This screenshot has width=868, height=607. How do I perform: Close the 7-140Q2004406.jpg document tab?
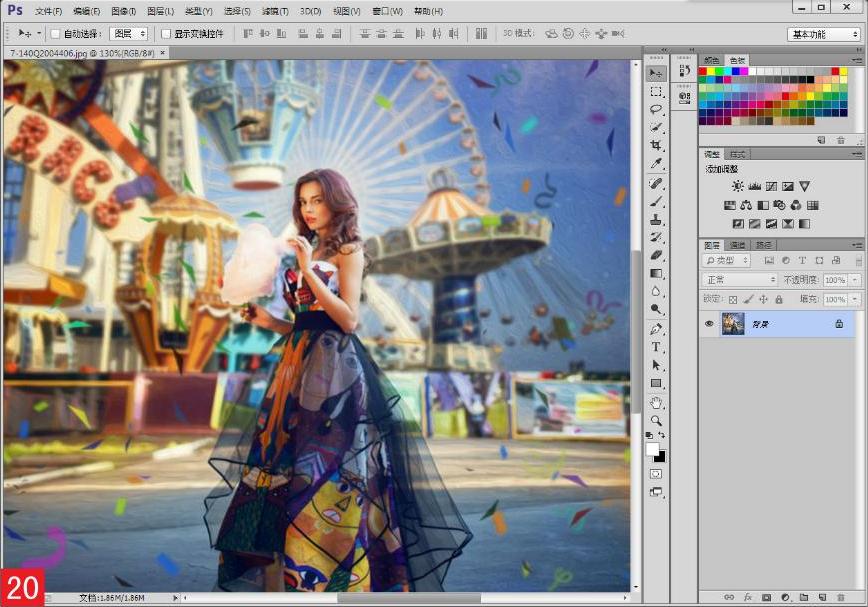pyautogui.click(x=163, y=53)
